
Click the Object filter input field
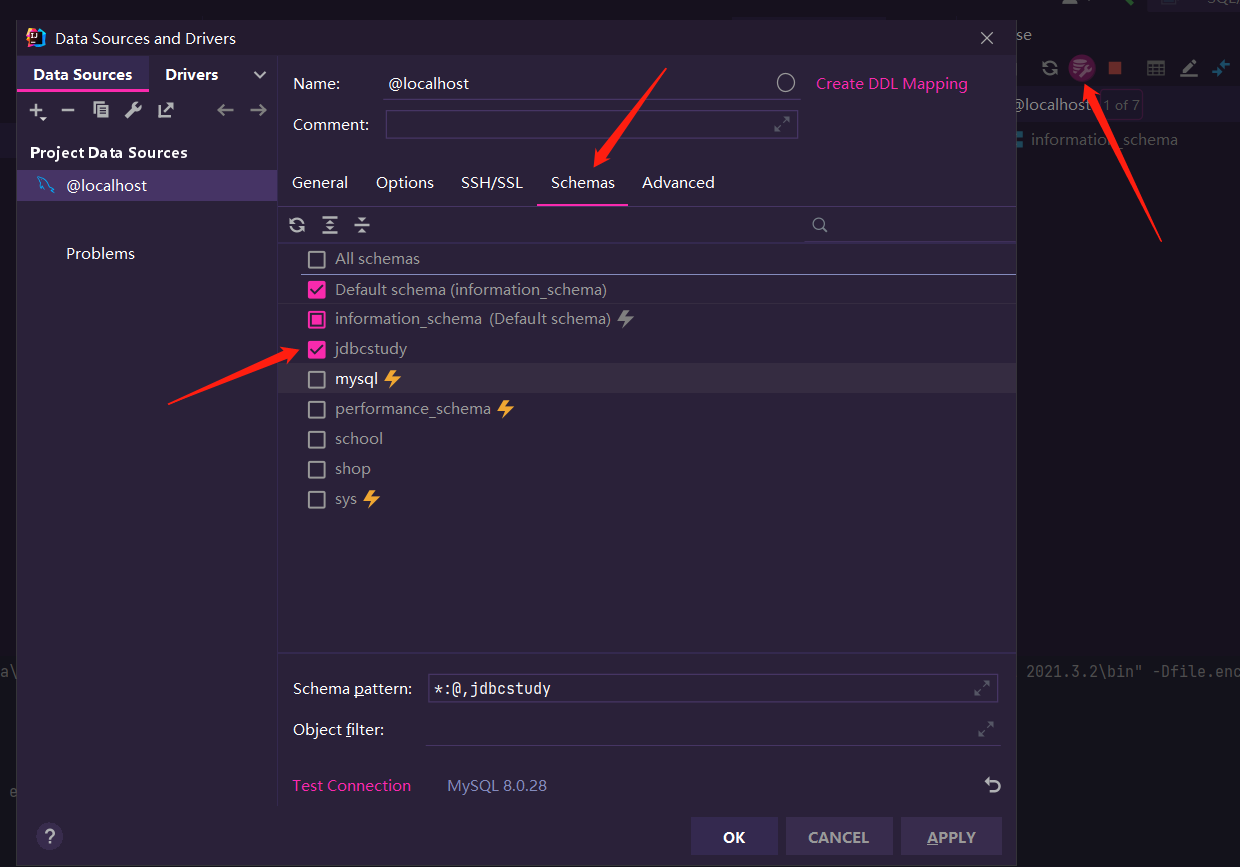[712, 729]
